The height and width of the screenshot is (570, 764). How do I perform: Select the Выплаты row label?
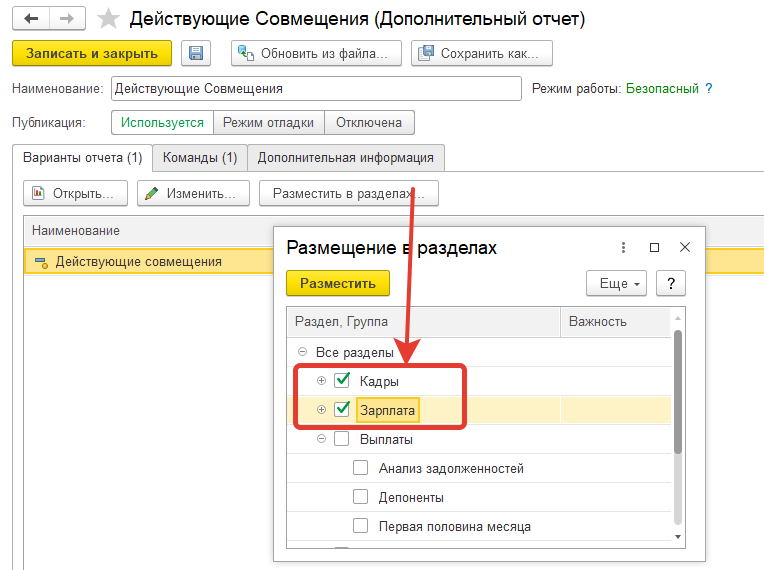click(x=386, y=439)
